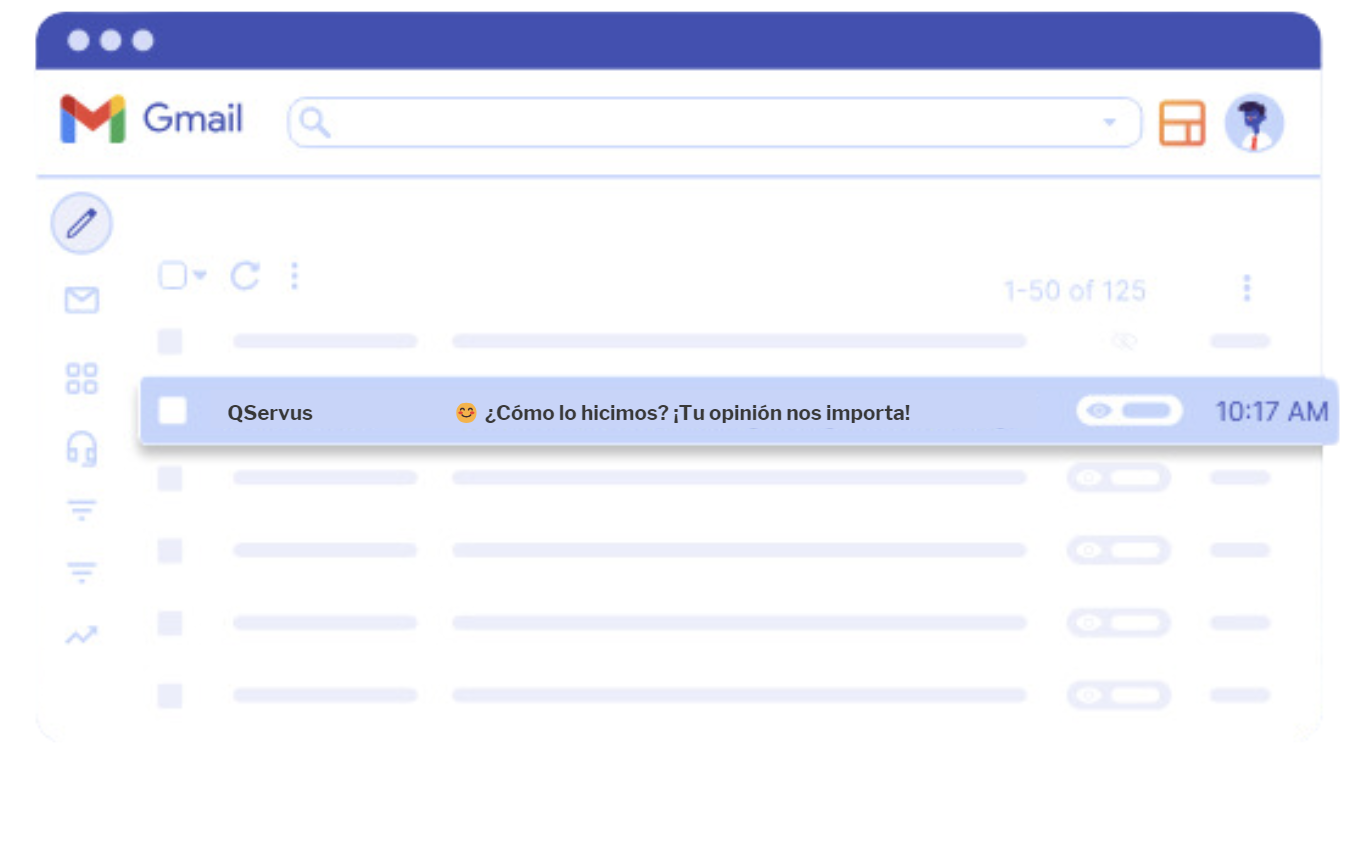Click the refresh icon in toolbar
This screenshot has width=1369, height=844.
[x=245, y=276]
